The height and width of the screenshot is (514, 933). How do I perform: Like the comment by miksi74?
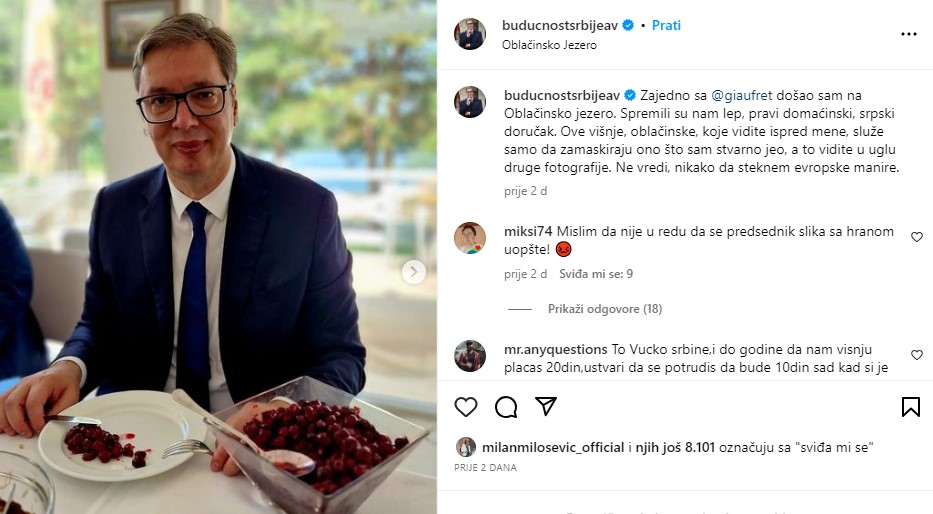tap(916, 237)
